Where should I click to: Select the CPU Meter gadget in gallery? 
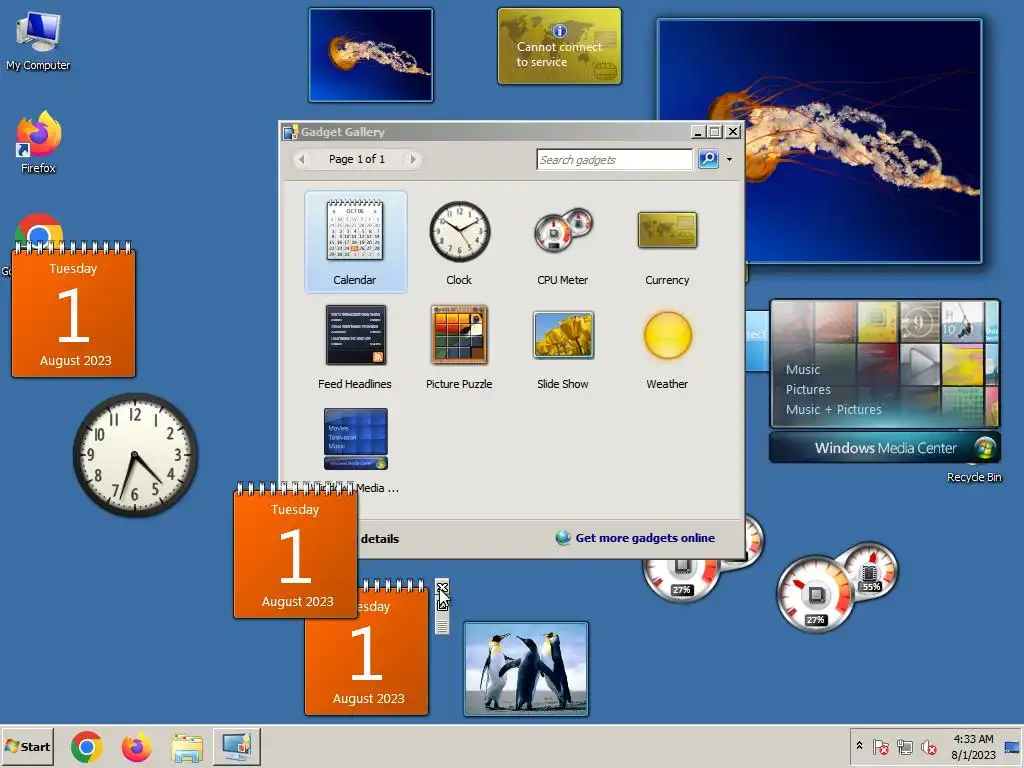click(x=563, y=242)
